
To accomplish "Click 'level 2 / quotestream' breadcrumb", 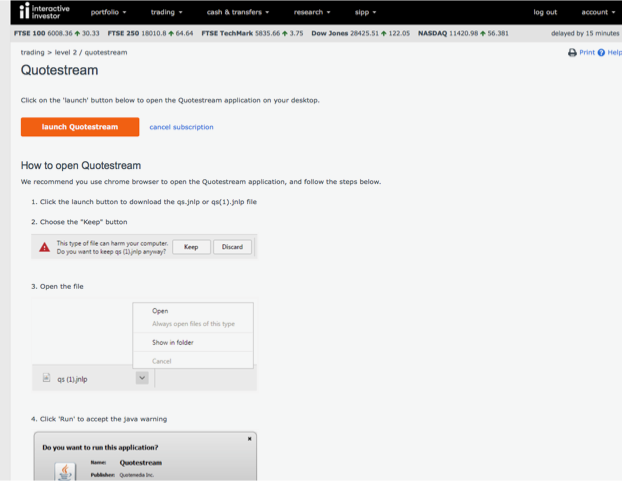I will pyautogui.click(x=91, y=52).
